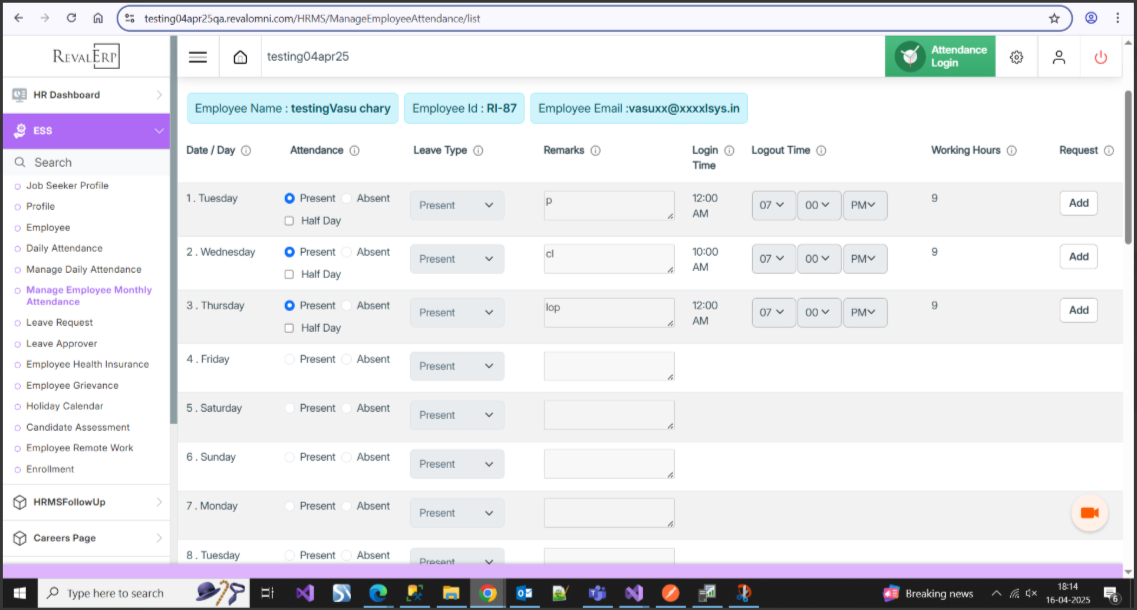Open AM/PM dropdown for 3. Thursday
1137x610 pixels.
point(864,312)
